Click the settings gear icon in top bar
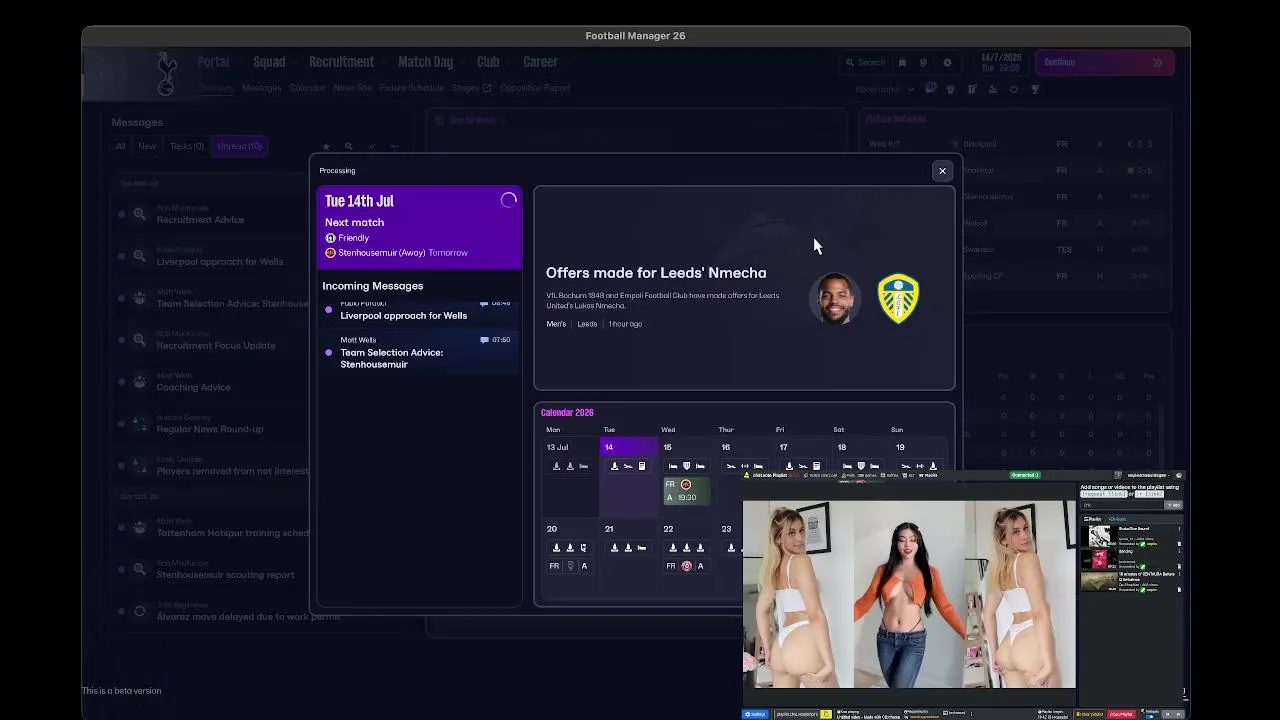This screenshot has height=720, width=1280. point(947,62)
